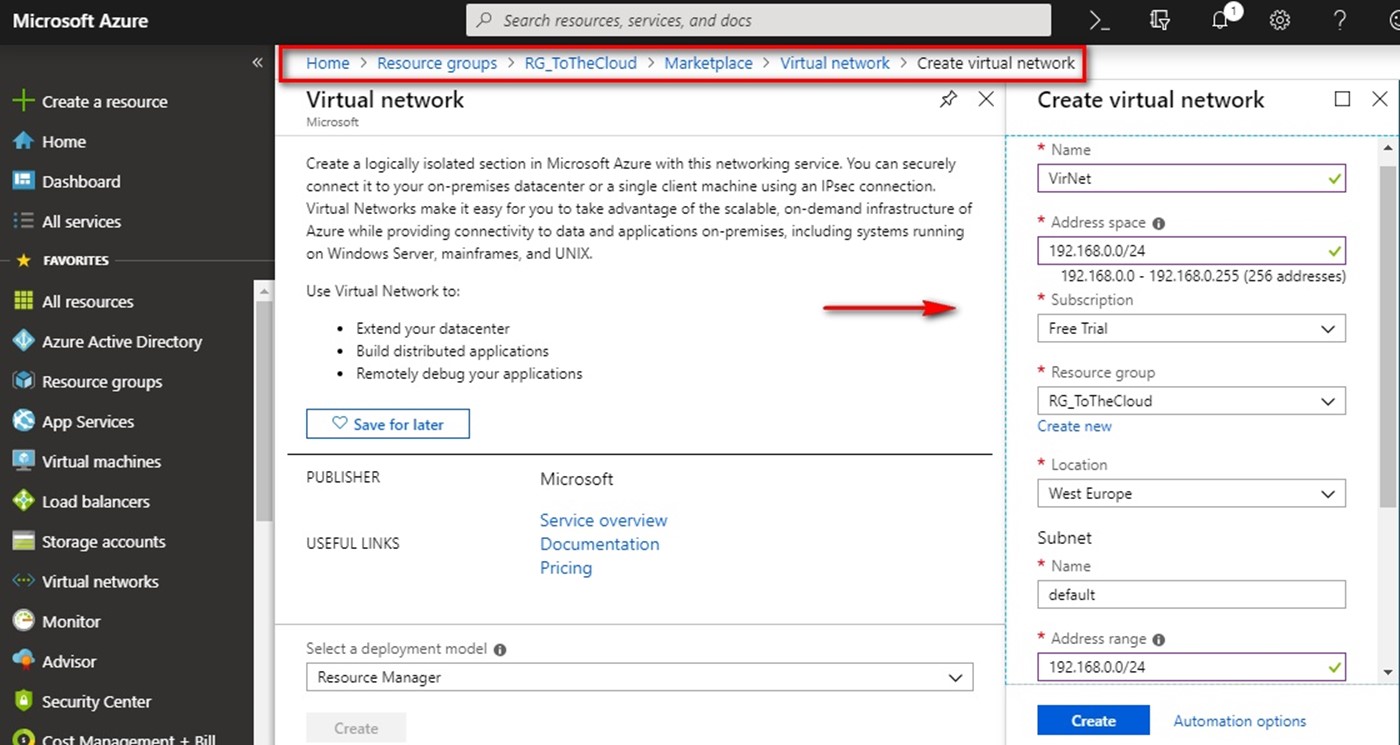Click the Microsoft Azure portal title
The image size is (1400, 745).
(x=81, y=21)
